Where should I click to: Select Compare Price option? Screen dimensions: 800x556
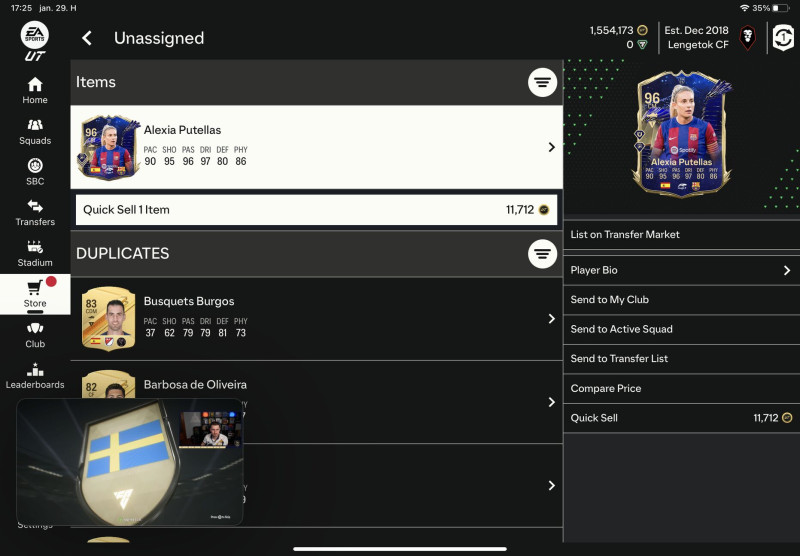pyautogui.click(x=682, y=389)
